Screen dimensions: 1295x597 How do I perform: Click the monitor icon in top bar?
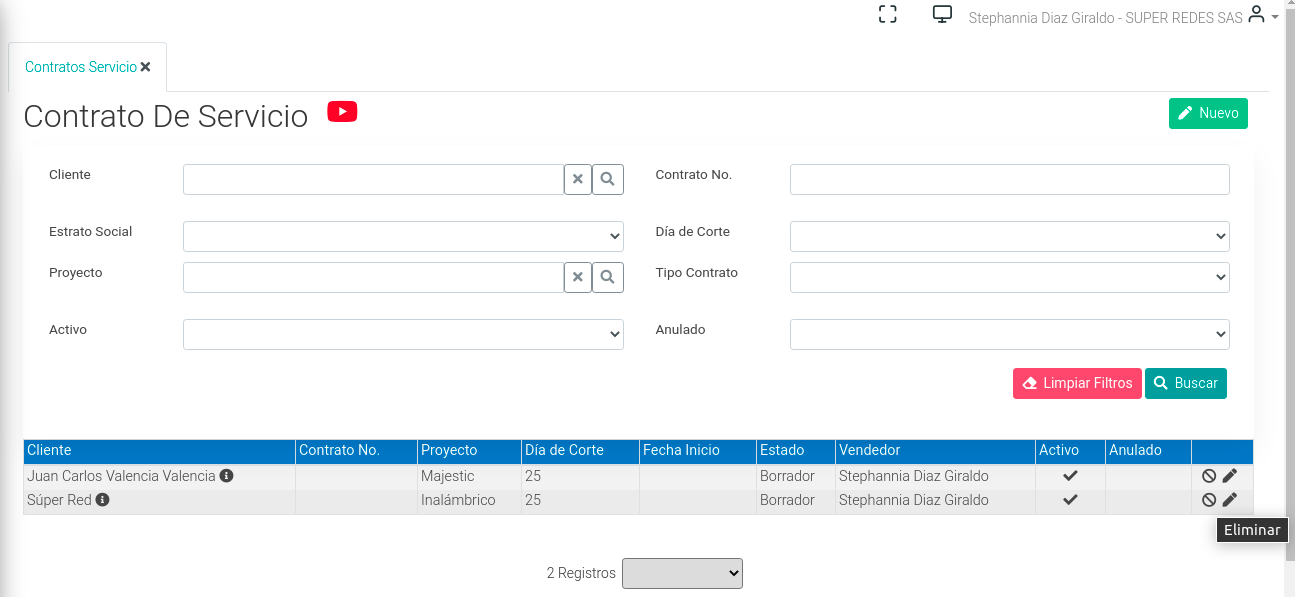pos(942,14)
